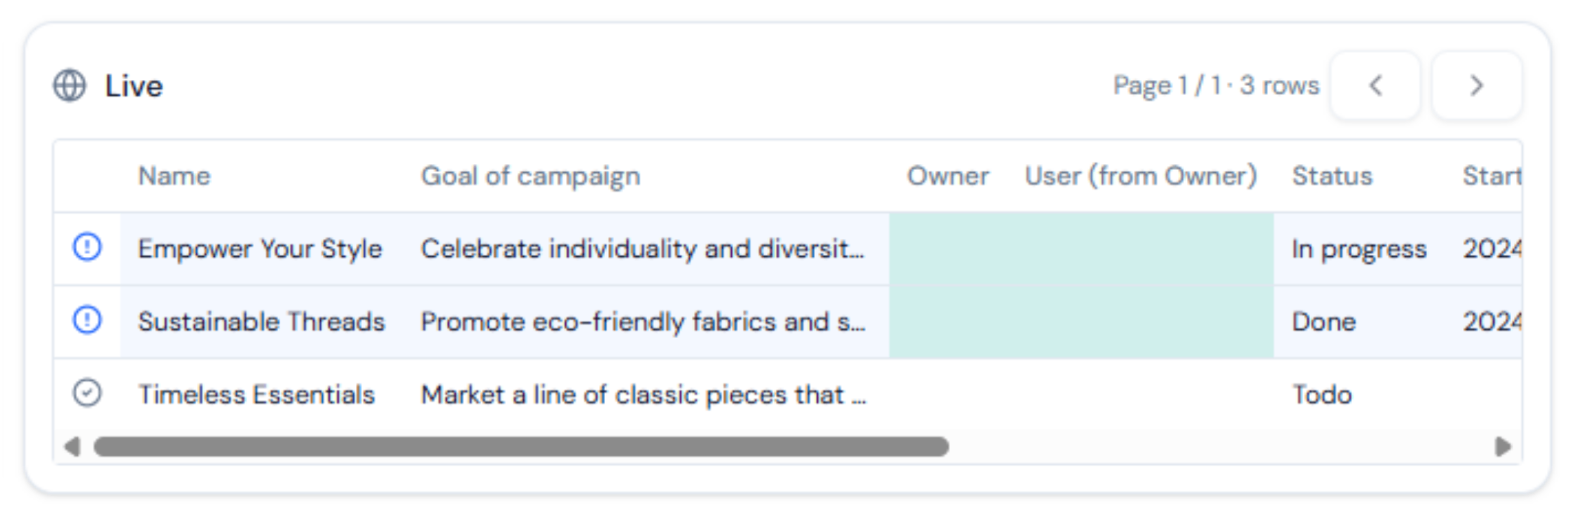Select the Name column header

pos(174,176)
